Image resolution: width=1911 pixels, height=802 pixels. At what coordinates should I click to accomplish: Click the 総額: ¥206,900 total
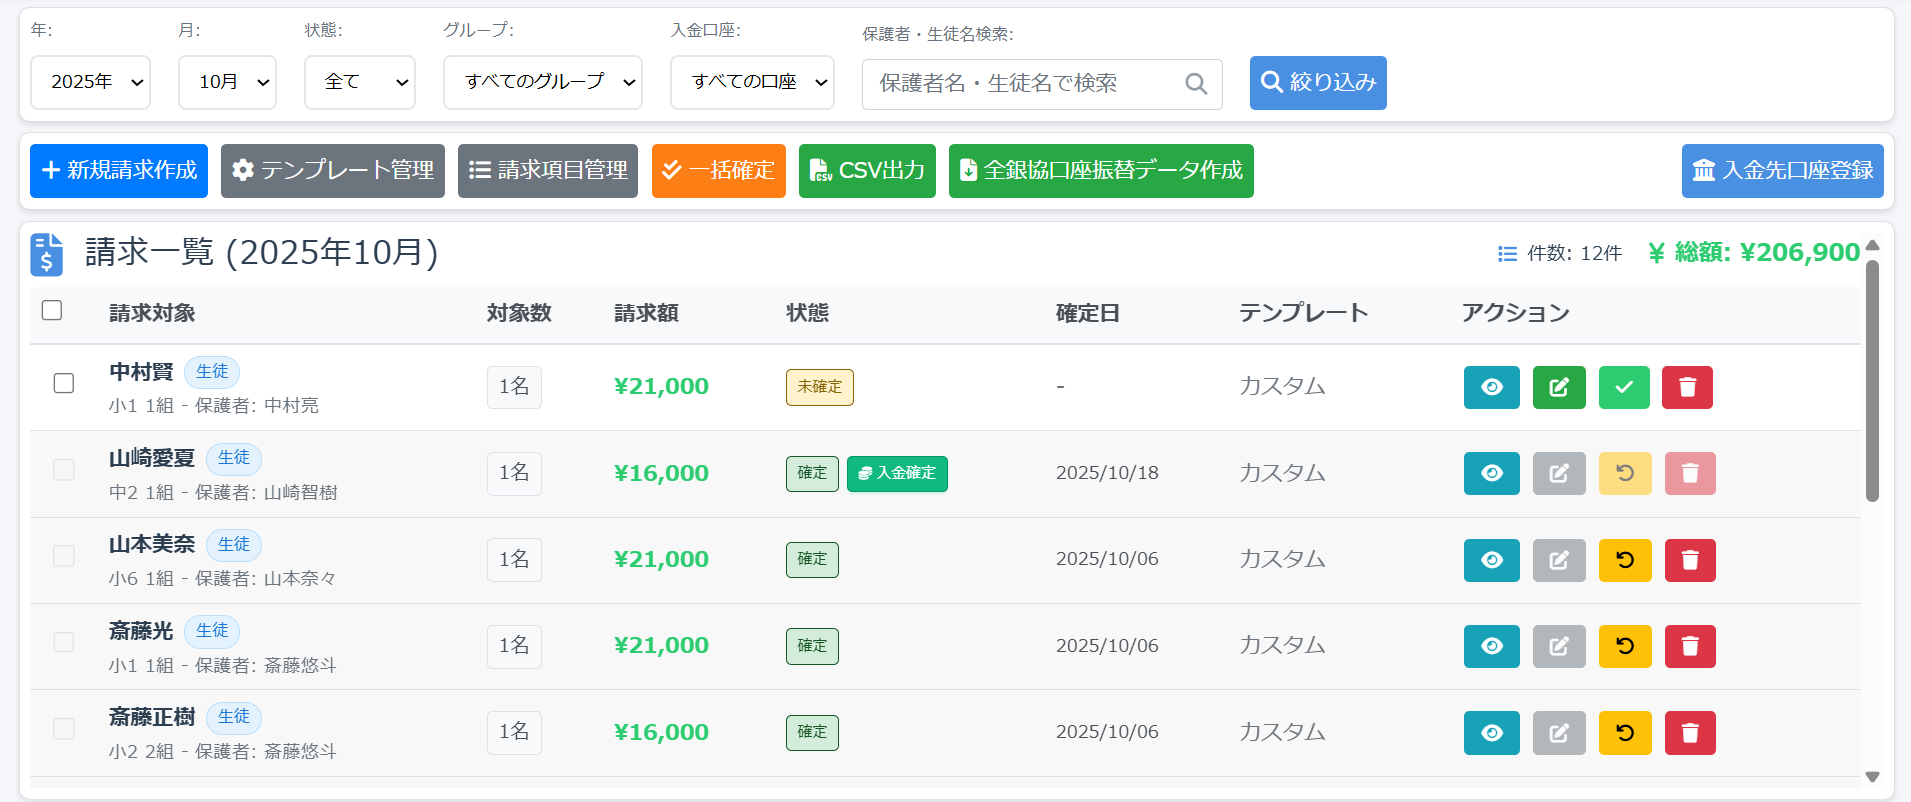tap(1754, 253)
